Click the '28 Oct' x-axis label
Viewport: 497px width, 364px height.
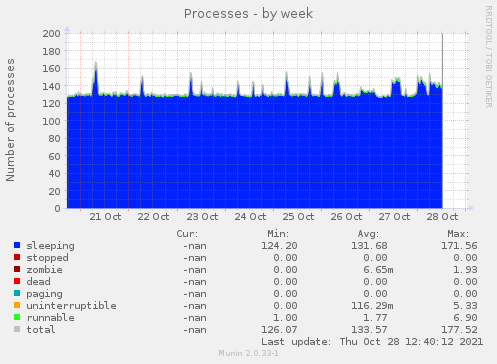pos(442,217)
